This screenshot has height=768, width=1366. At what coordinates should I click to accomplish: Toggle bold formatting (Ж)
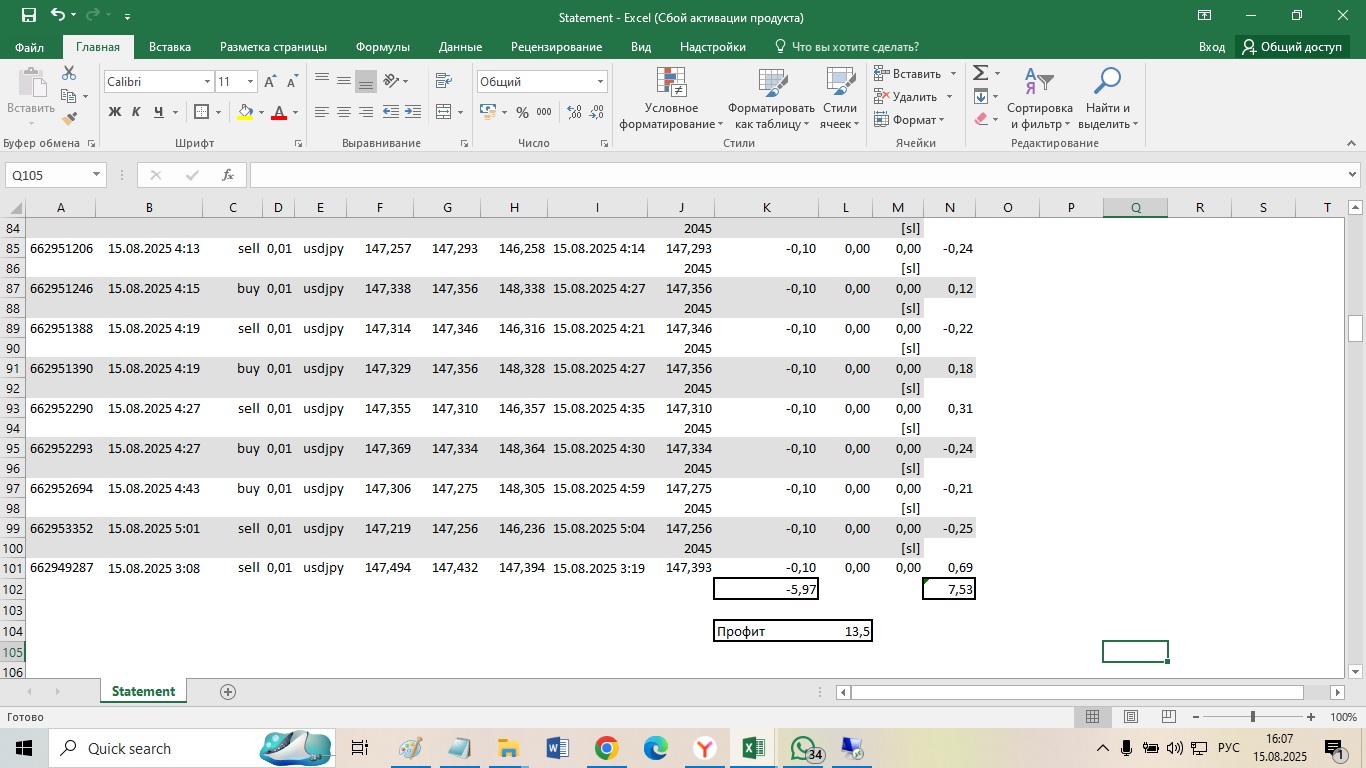(x=114, y=112)
